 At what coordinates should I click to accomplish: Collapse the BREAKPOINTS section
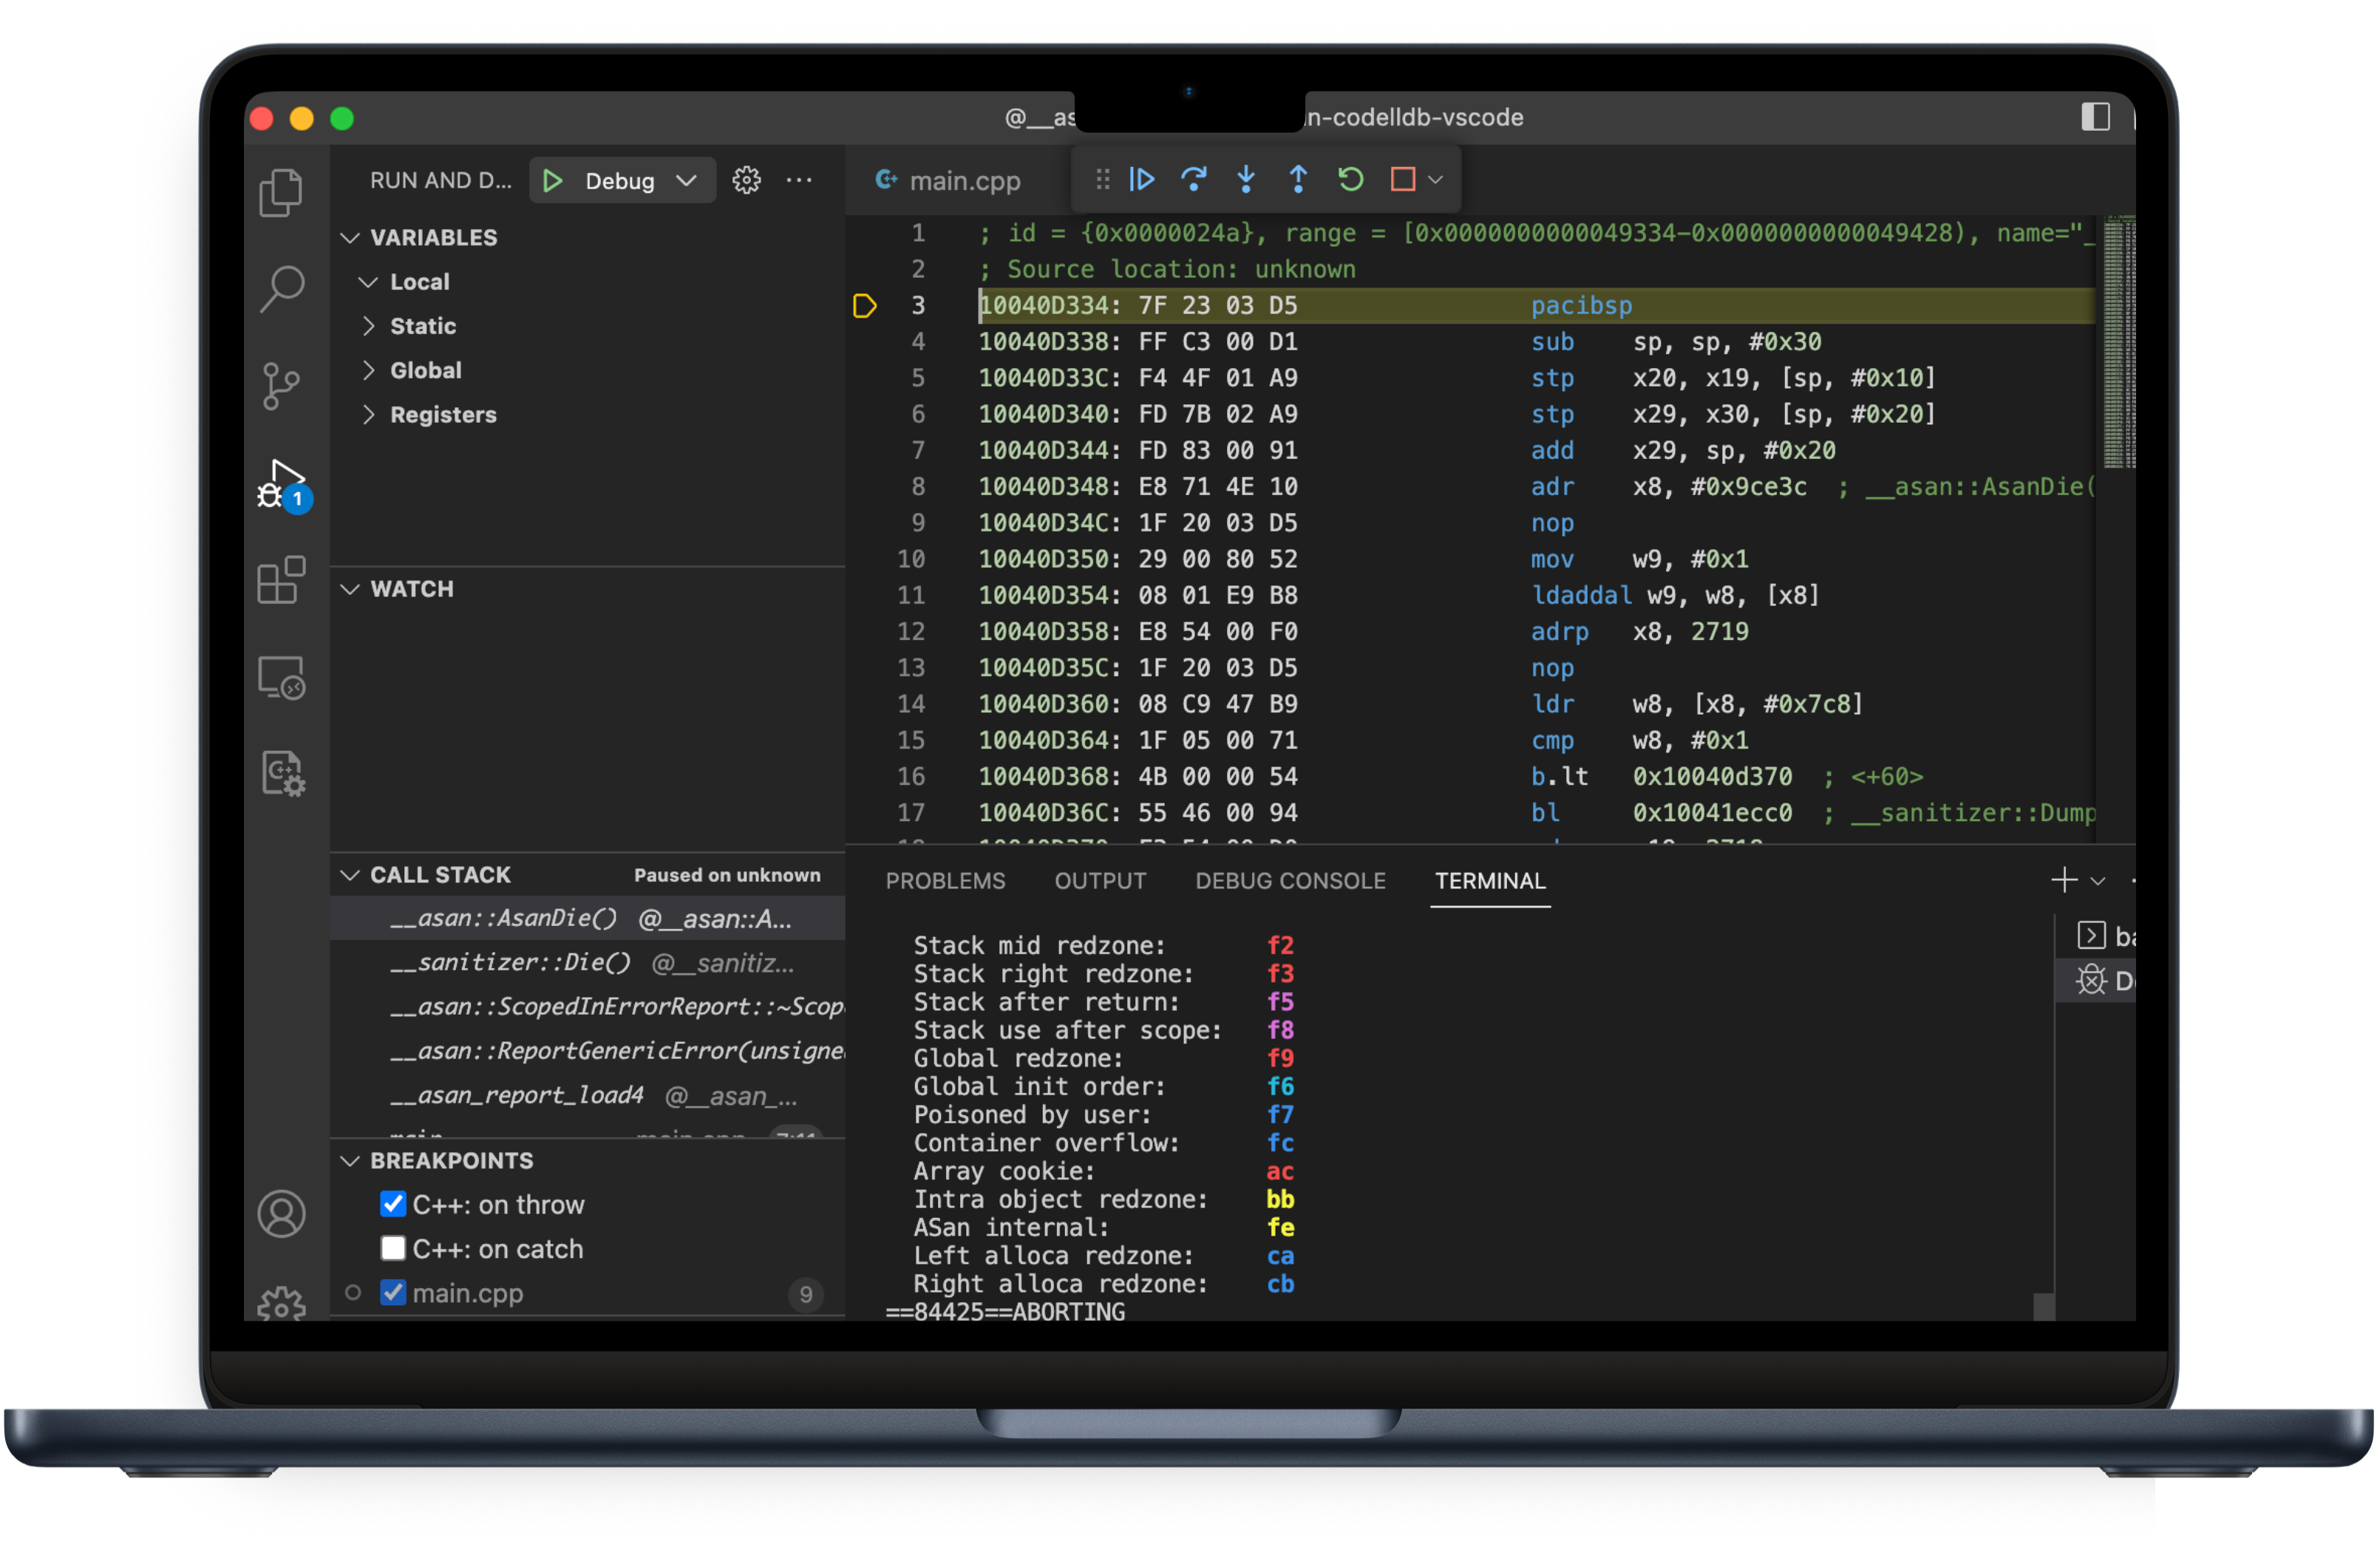(x=349, y=1161)
